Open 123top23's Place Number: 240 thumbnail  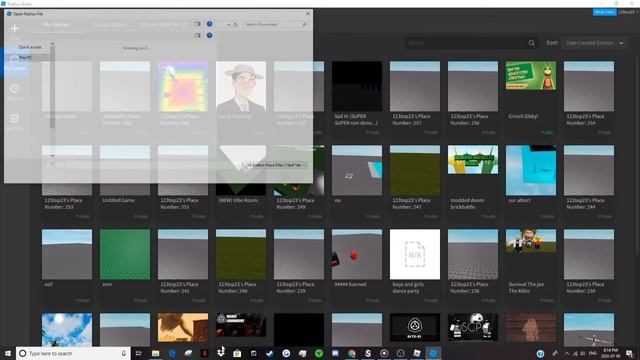coord(241,254)
